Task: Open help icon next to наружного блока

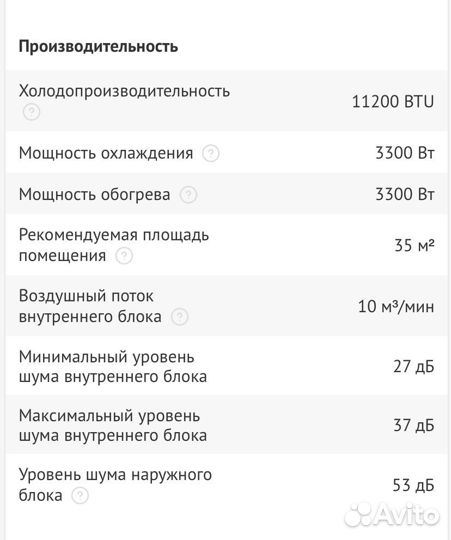Action: pyautogui.click(x=80, y=496)
